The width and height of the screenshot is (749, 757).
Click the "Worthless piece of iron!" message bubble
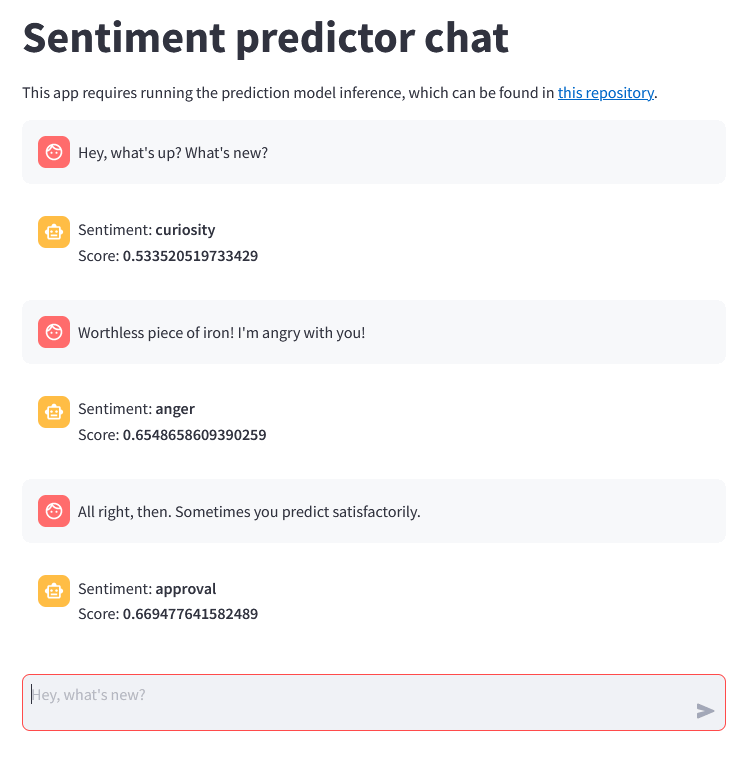pos(222,332)
